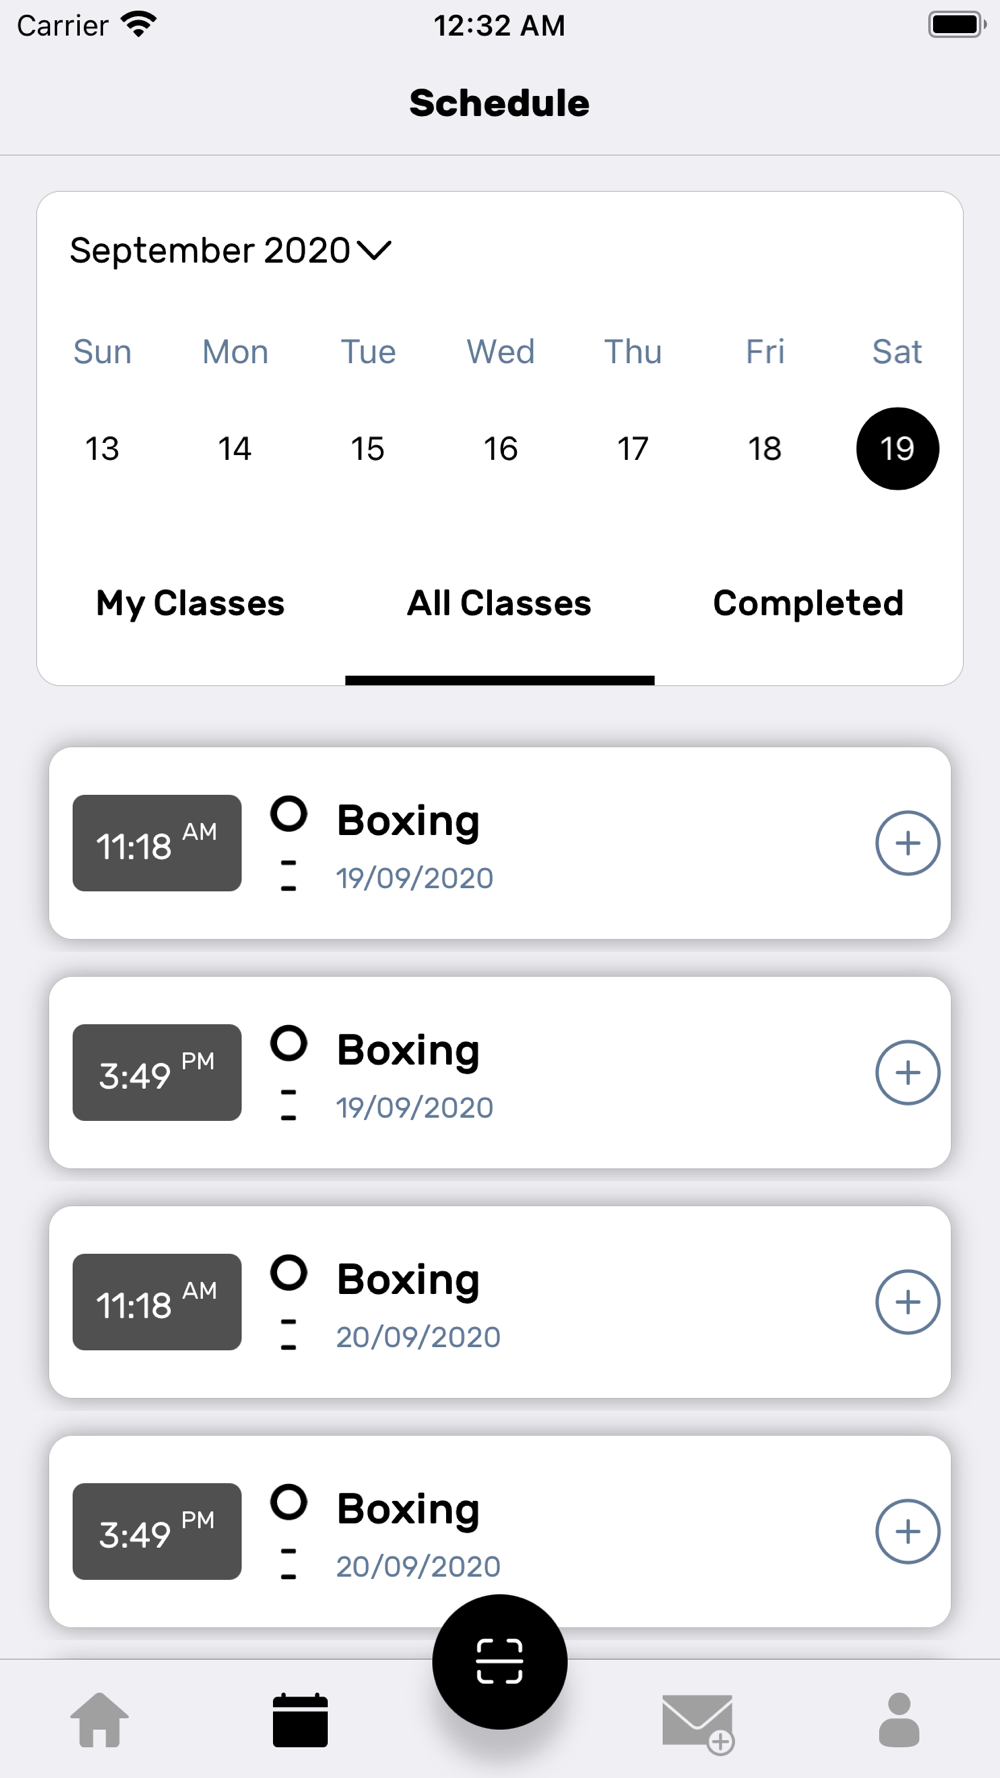The width and height of the screenshot is (1000, 1778).
Task: Select the All Classes tab
Action: 499,603
